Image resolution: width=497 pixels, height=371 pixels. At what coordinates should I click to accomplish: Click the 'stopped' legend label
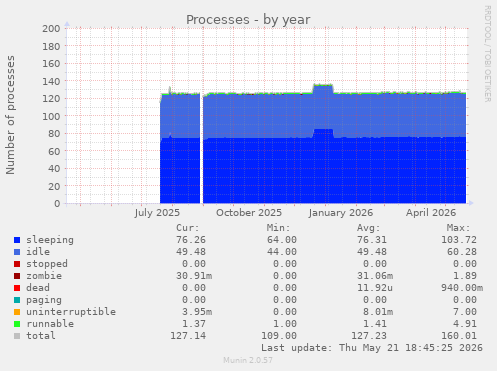point(47,264)
